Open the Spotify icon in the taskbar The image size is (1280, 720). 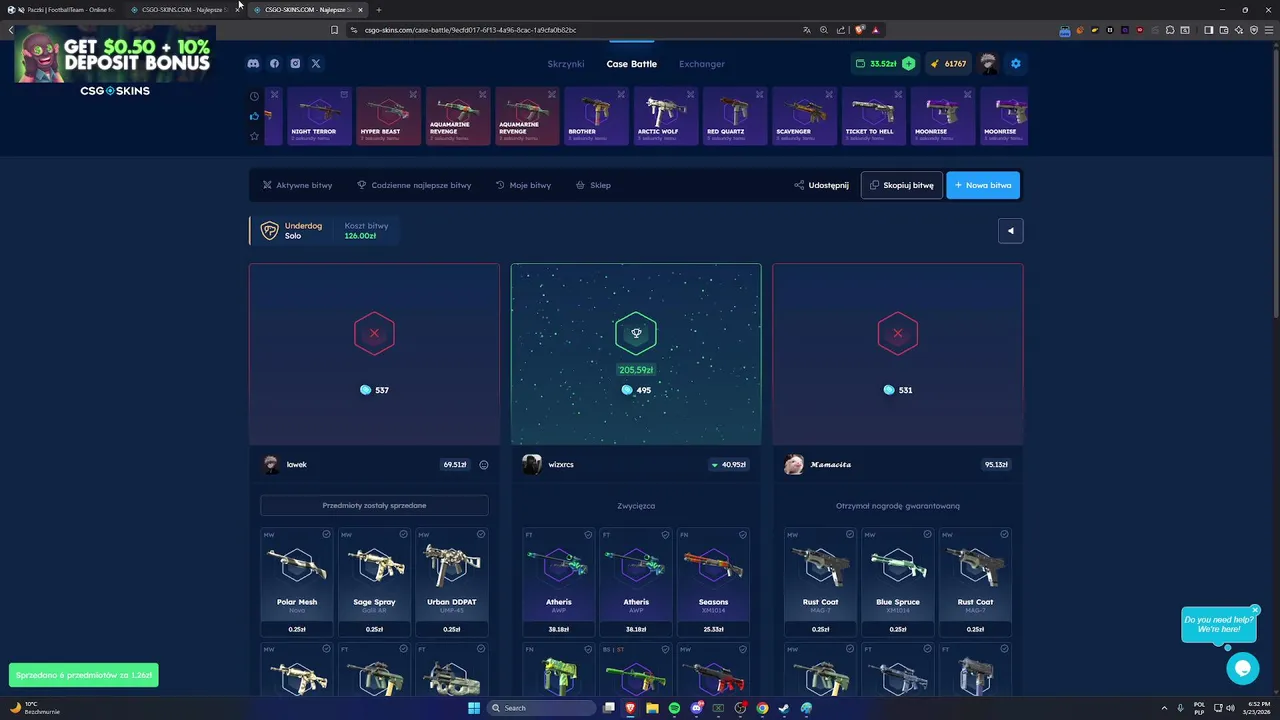(674, 708)
